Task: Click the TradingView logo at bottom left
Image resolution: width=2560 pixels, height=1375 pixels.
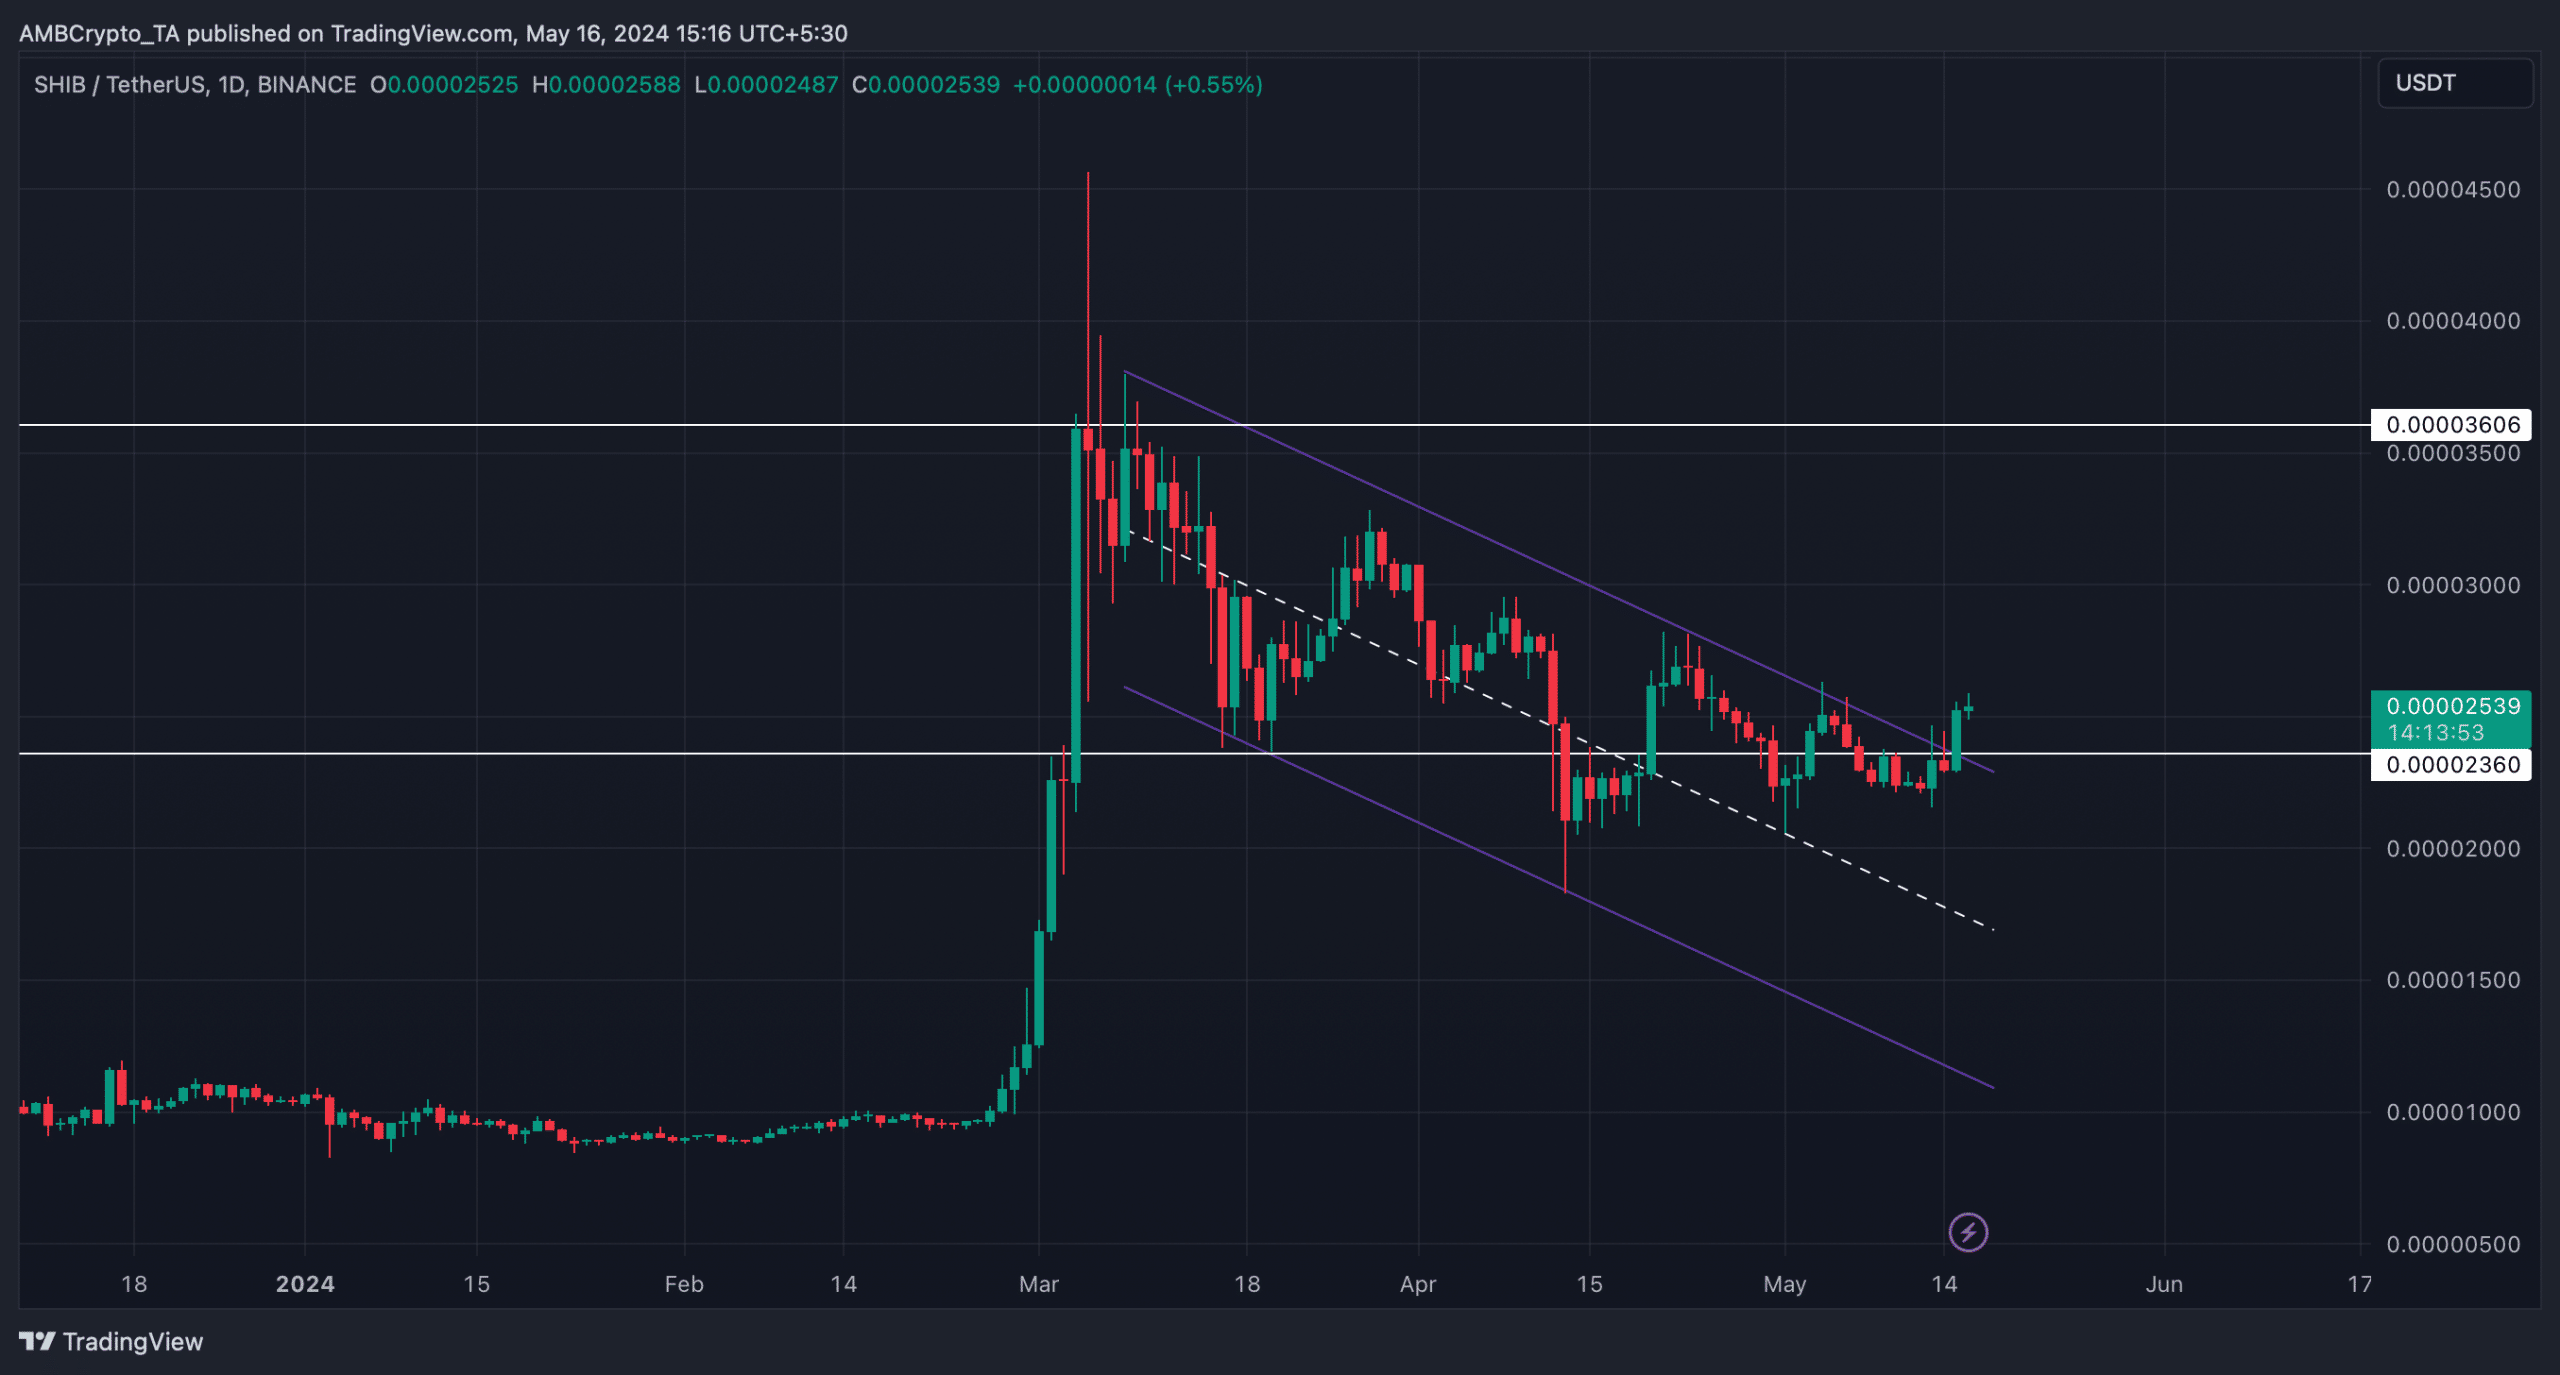Action: pyautogui.click(x=111, y=1342)
